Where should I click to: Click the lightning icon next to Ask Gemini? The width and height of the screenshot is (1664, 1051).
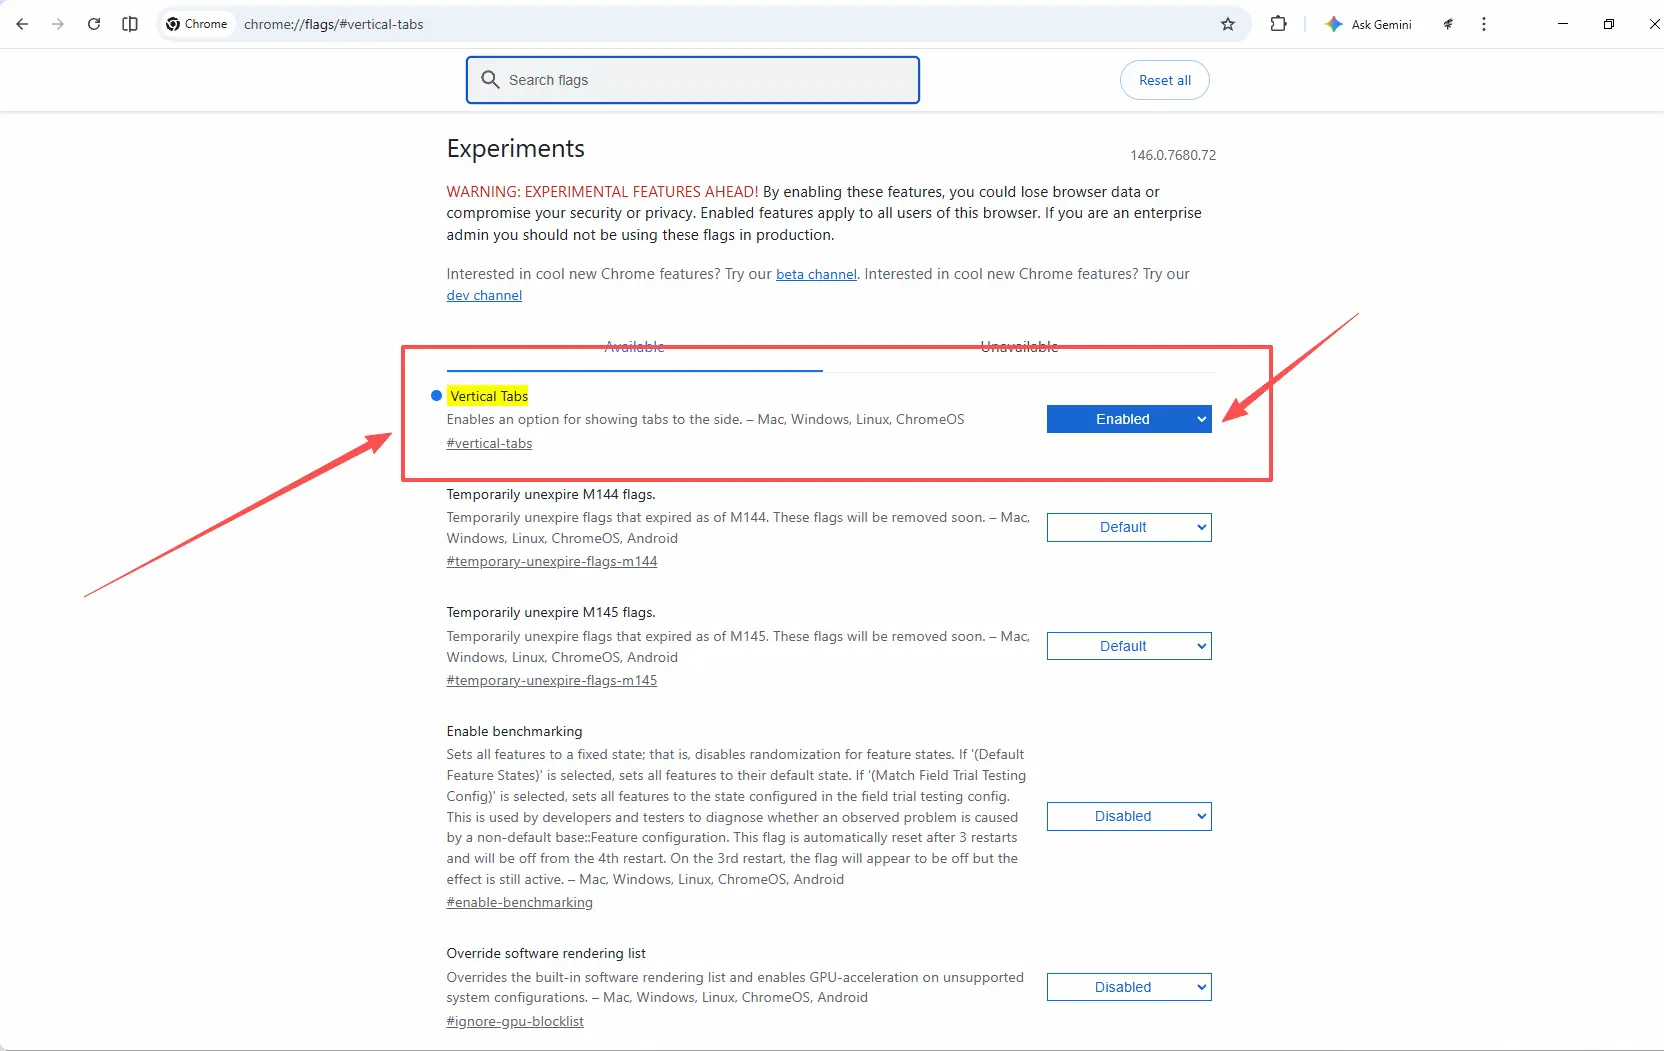click(x=1447, y=24)
